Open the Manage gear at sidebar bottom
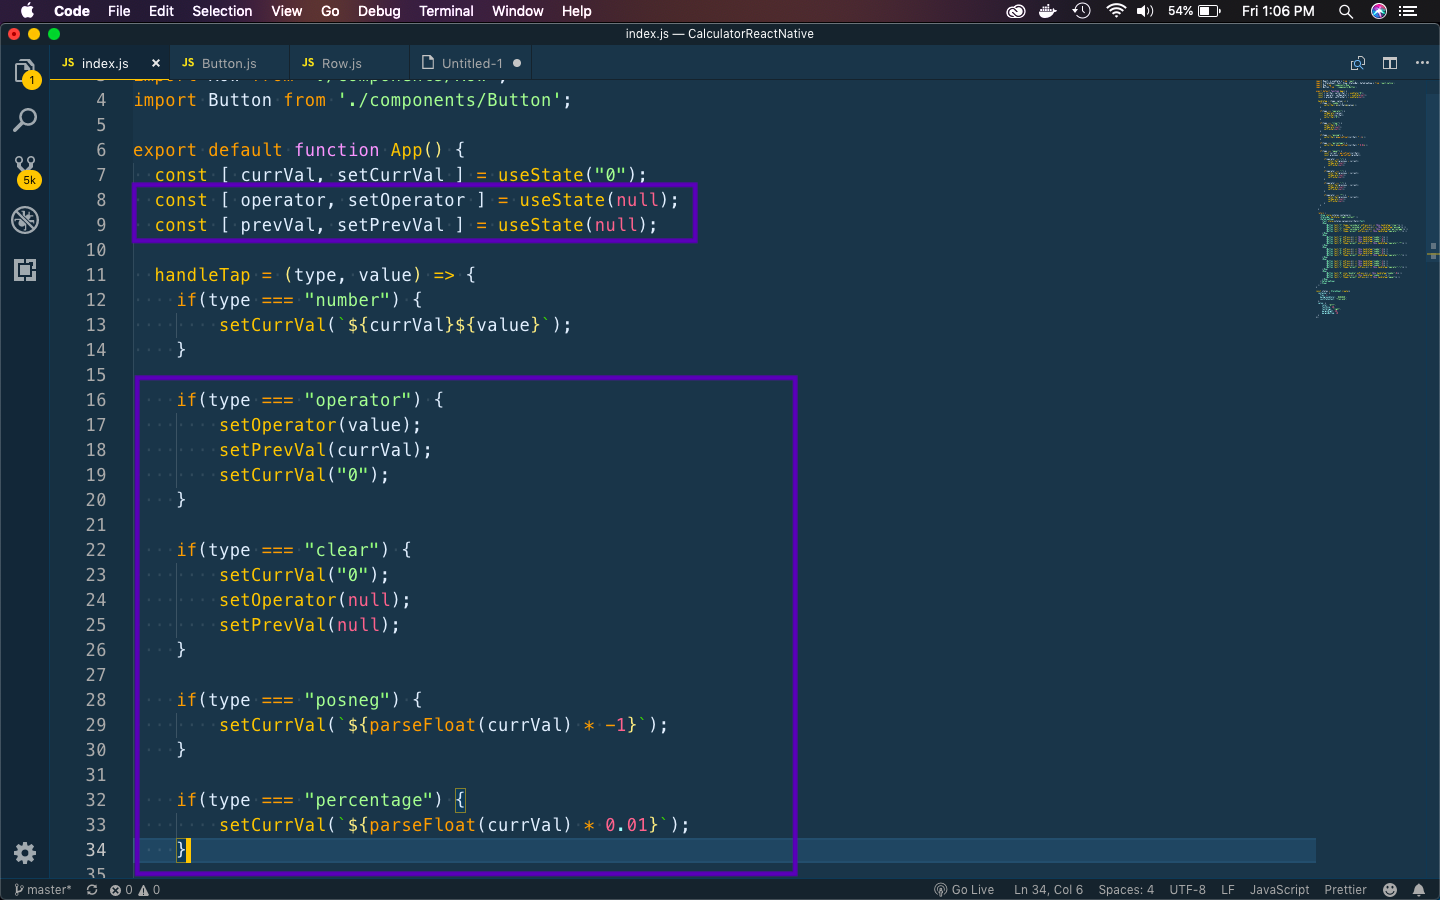 pos(25,853)
